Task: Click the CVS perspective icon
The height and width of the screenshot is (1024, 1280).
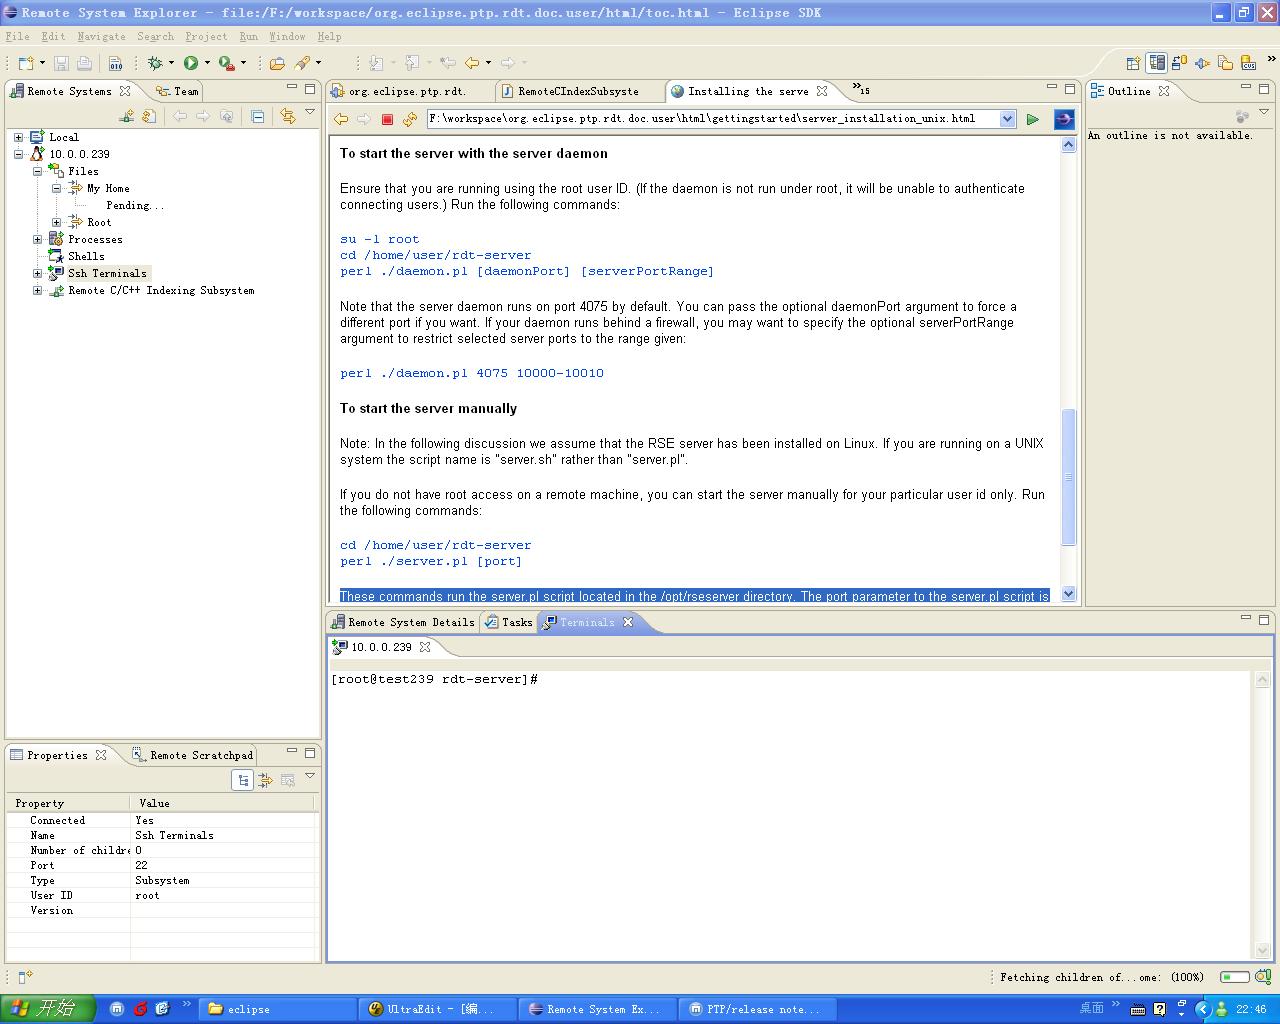Action: [x=1249, y=63]
